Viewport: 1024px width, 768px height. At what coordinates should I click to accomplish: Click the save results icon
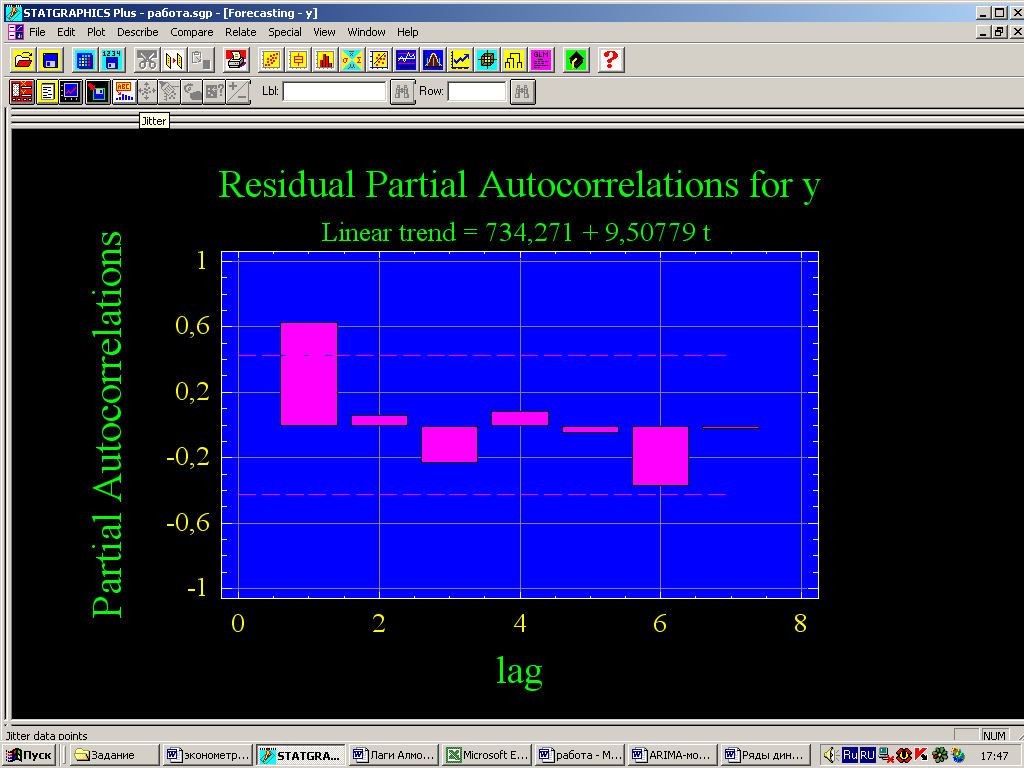click(x=98, y=91)
